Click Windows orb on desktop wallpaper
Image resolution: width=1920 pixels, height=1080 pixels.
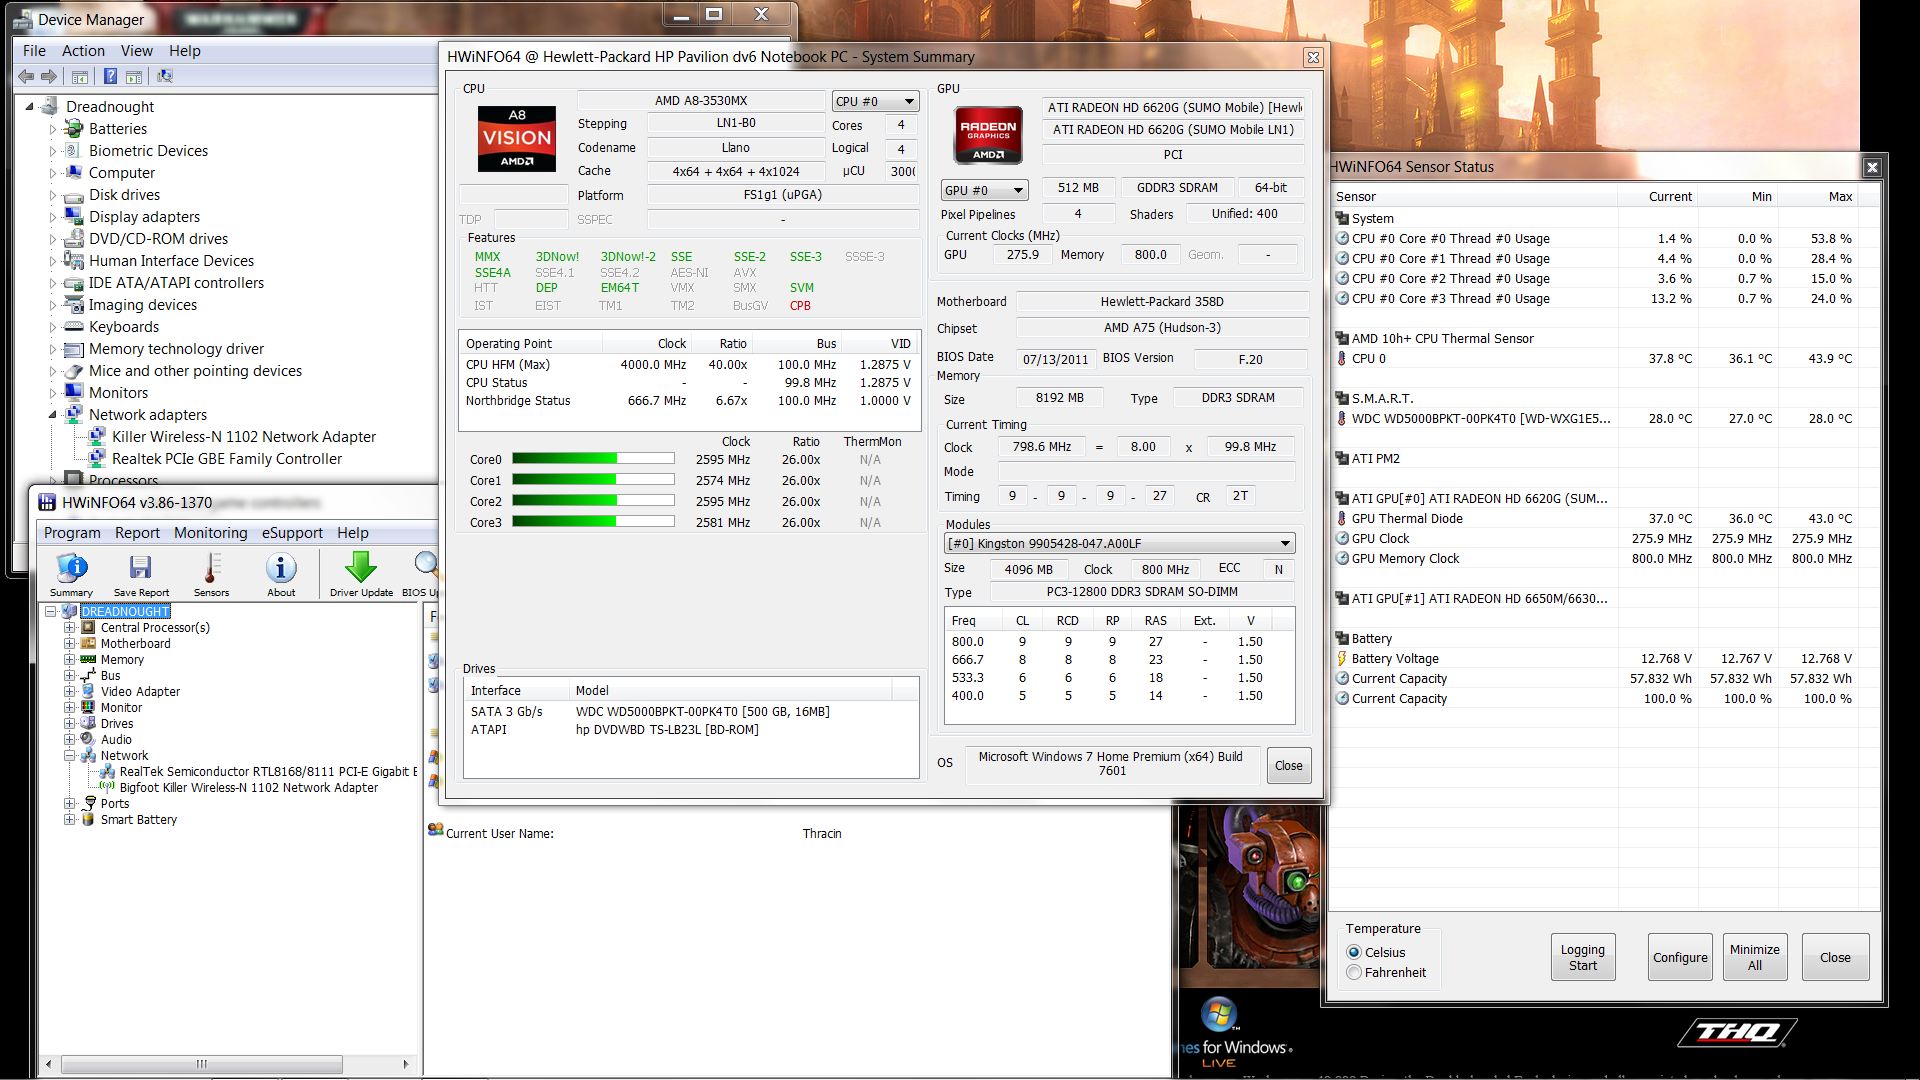[x=1218, y=1014]
